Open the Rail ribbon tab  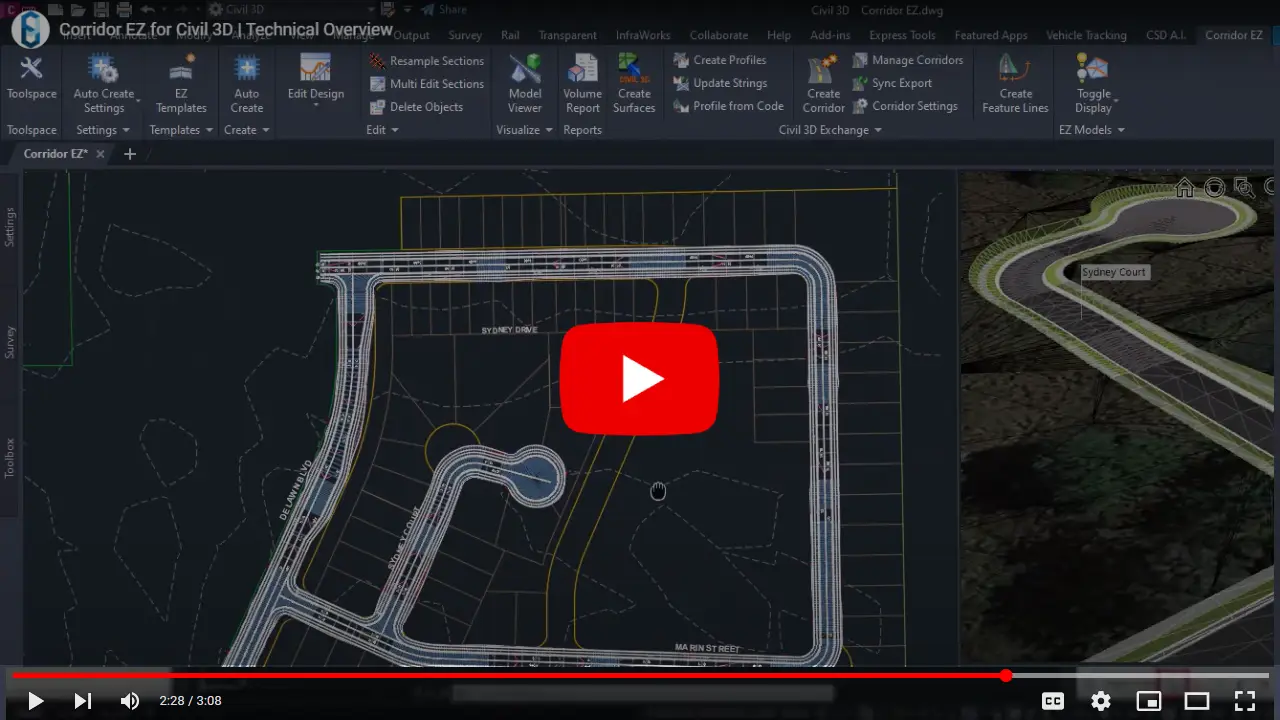click(x=510, y=35)
